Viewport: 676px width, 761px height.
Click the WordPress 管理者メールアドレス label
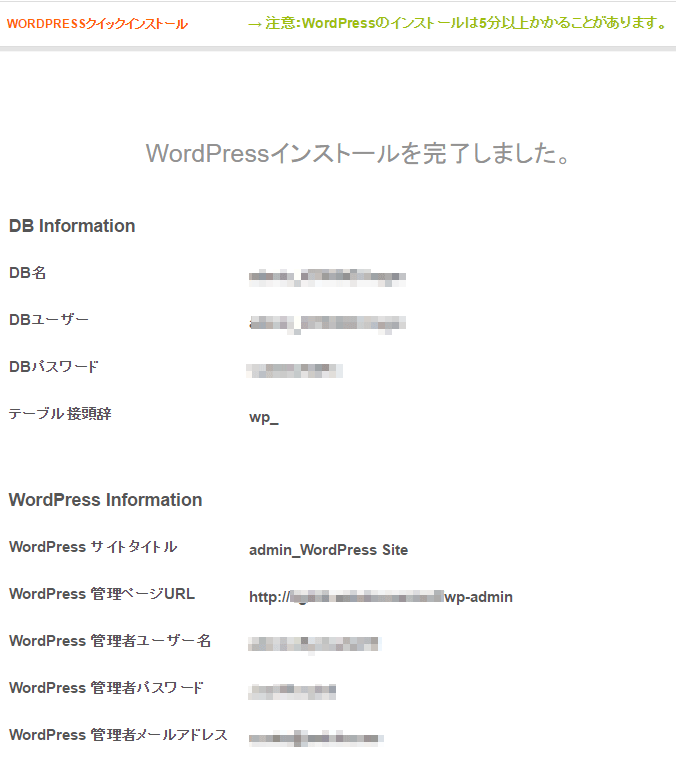tap(118, 735)
